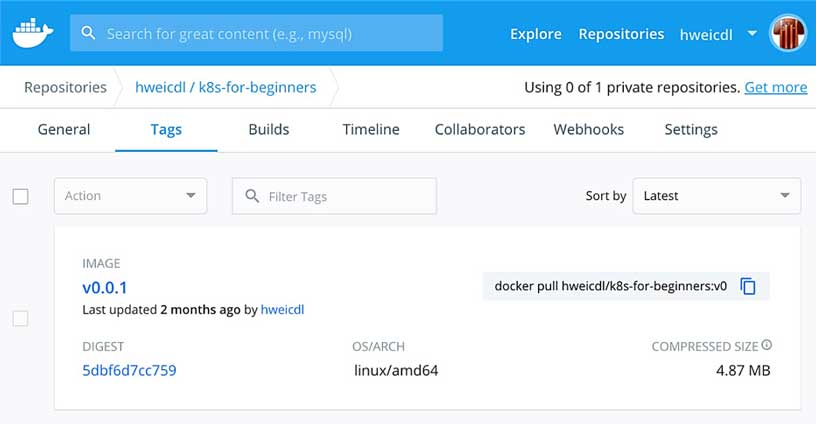Open digest 5dbf6d7cc759 link
Screen dimensions: 816x424
(x=129, y=370)
